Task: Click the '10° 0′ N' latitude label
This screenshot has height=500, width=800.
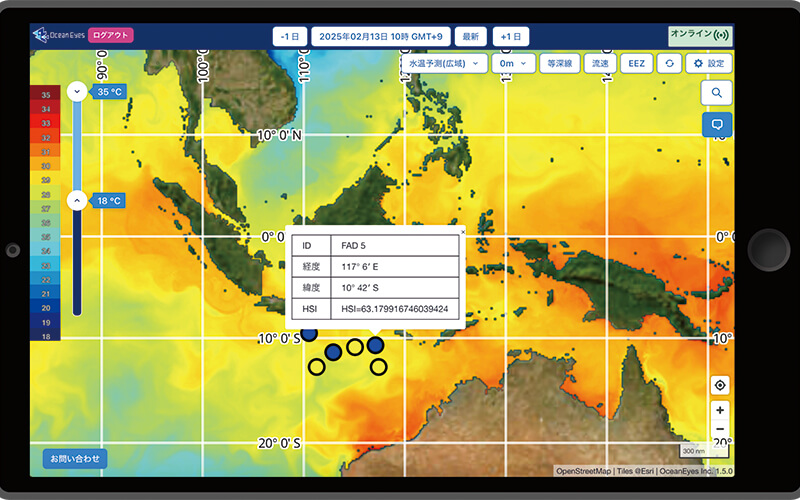Action: pyautogui.click(x=280, y=135)
